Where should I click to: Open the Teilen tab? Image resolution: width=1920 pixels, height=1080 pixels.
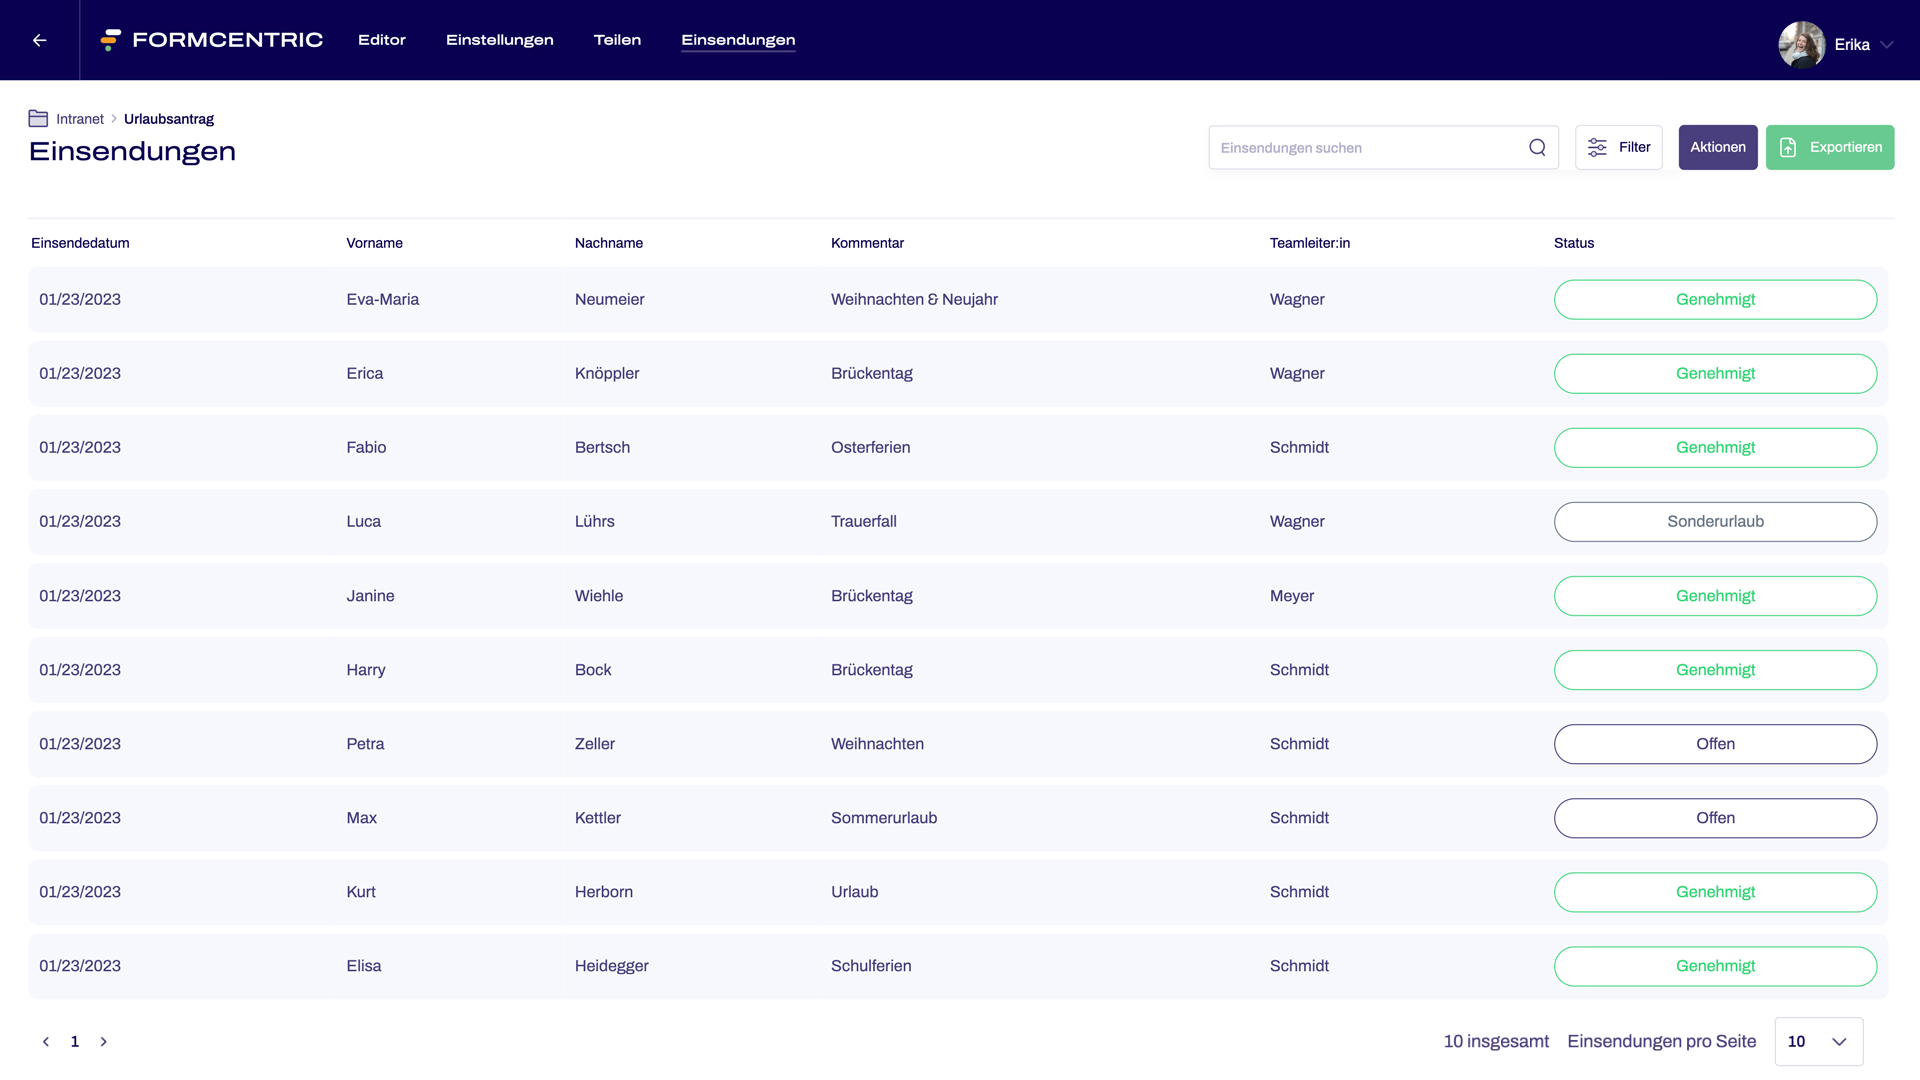617,40
